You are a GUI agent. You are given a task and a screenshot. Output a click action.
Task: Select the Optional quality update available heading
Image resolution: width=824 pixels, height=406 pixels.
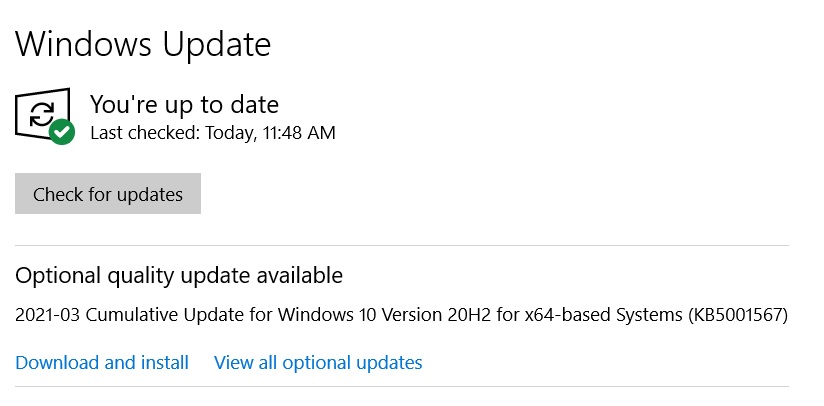tap(179, 275)
